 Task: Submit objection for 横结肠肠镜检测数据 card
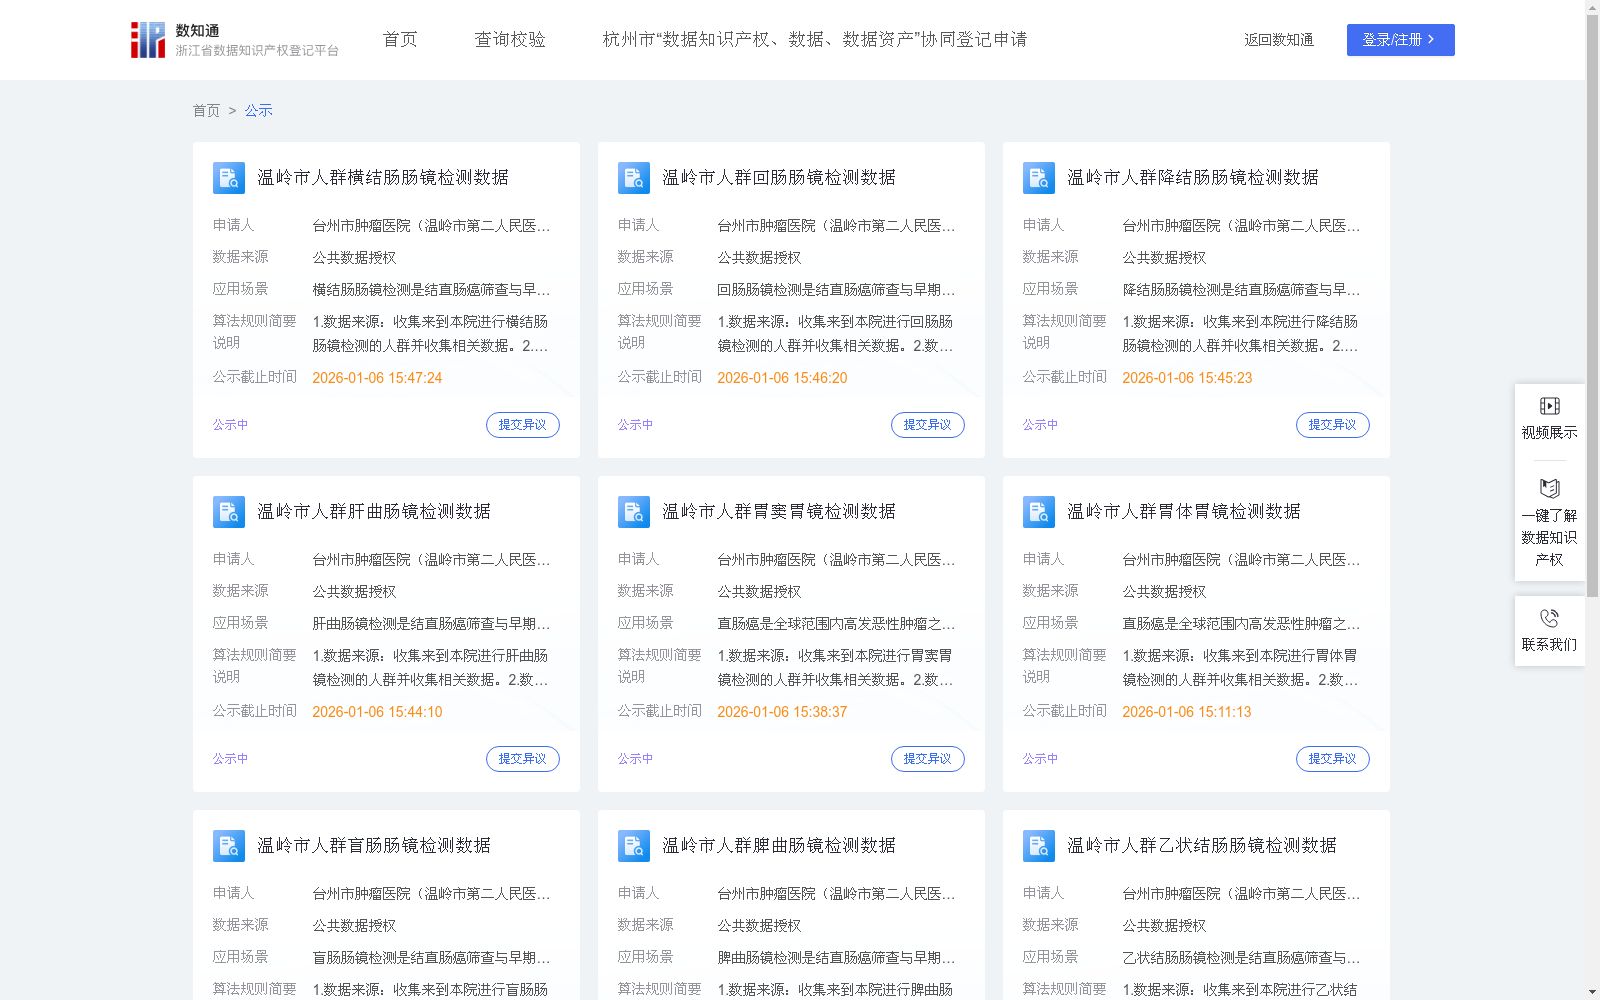tap(523, 425)
